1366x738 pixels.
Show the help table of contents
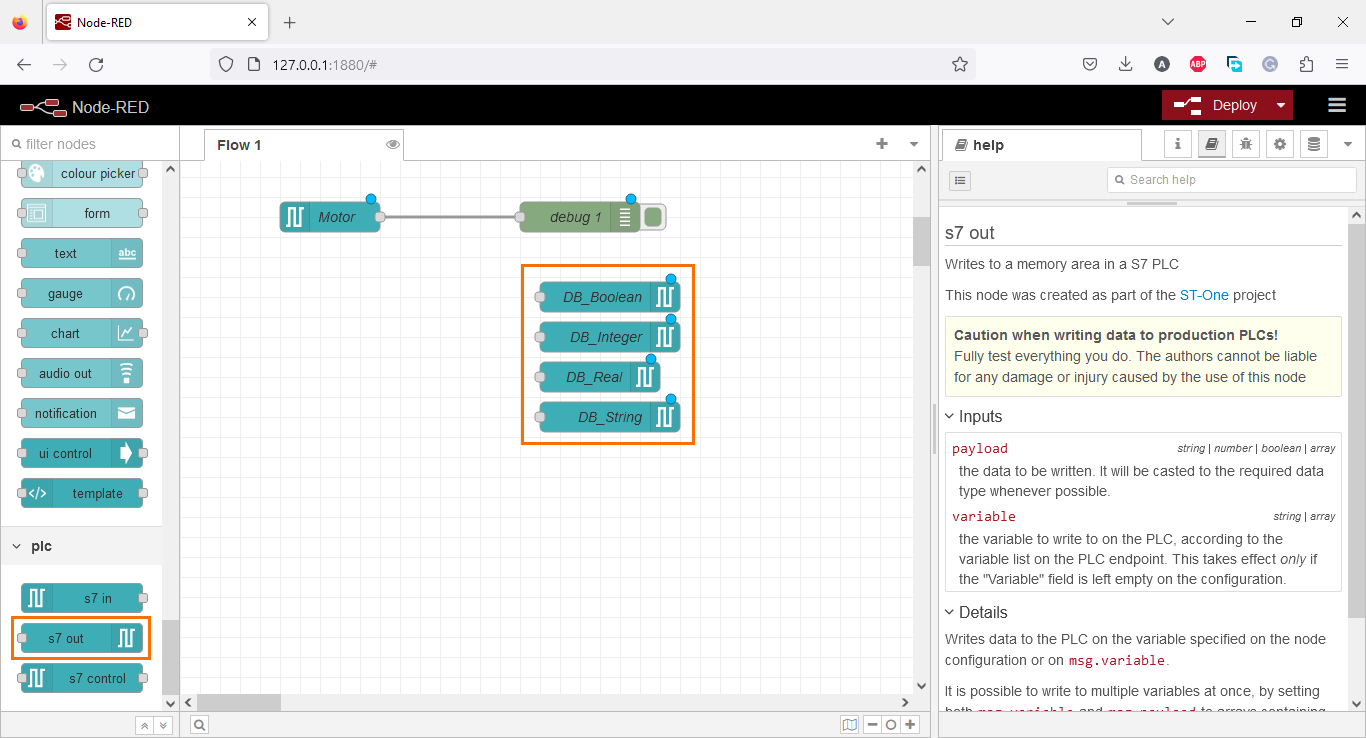[960, 180]
